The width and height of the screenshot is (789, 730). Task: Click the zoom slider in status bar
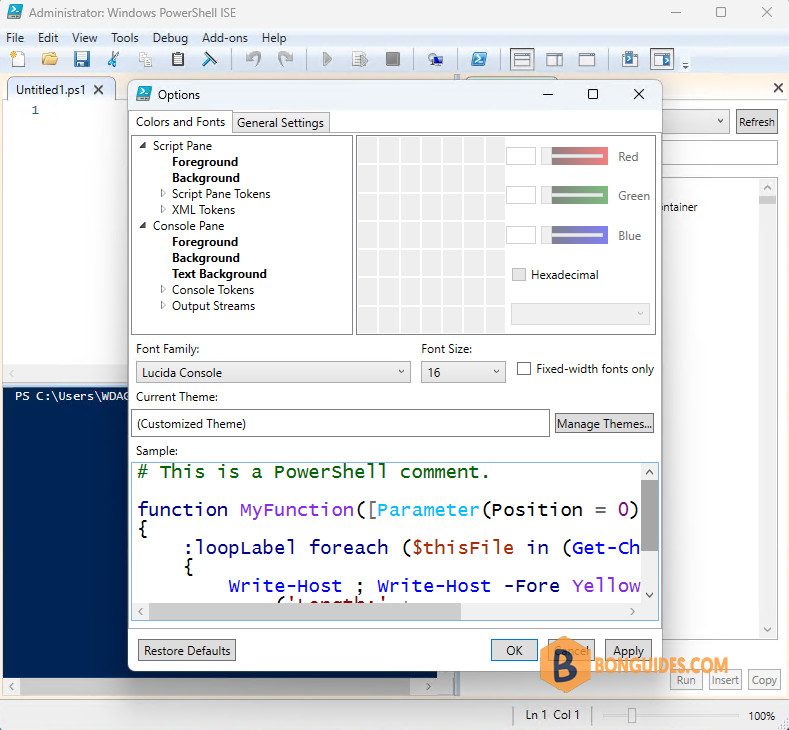point(632,715)
